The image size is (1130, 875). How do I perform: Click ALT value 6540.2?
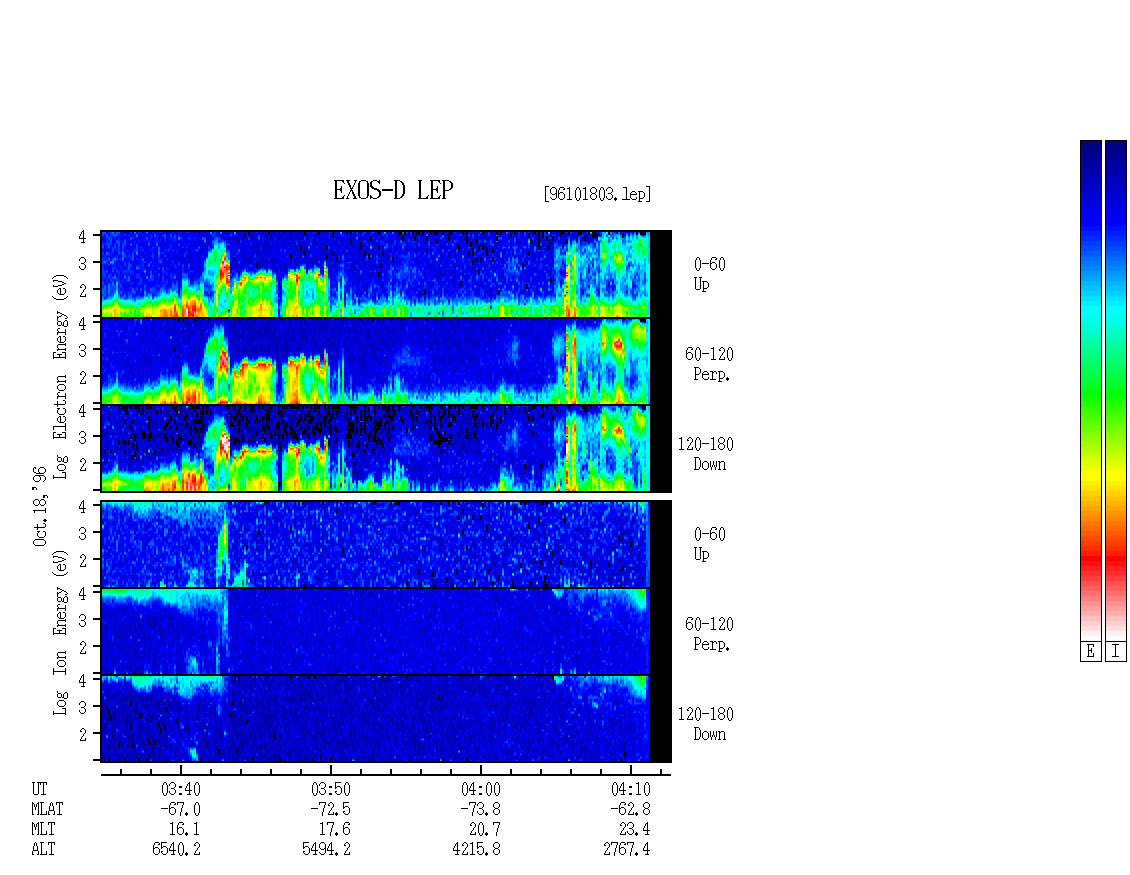177,849
